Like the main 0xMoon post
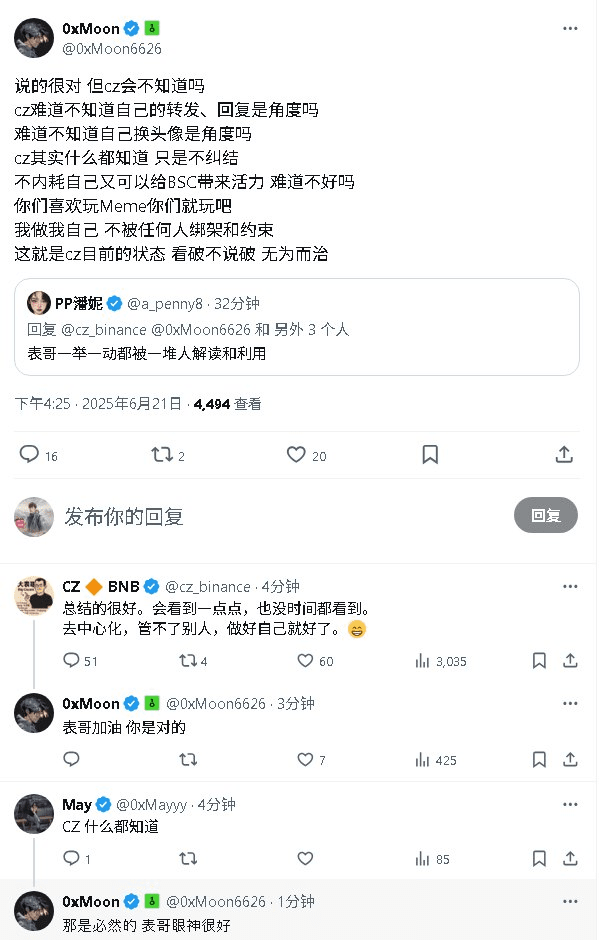 coord(296,455)
